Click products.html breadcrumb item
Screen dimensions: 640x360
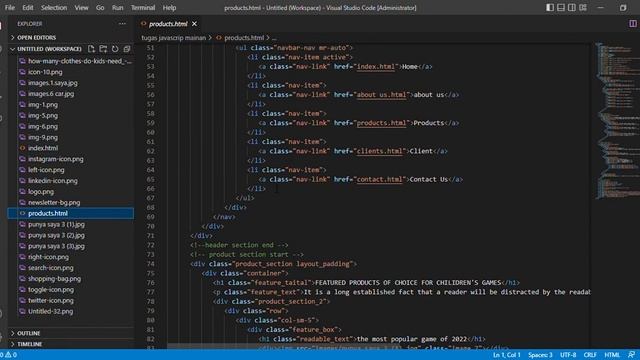click(x=244, y=38)
